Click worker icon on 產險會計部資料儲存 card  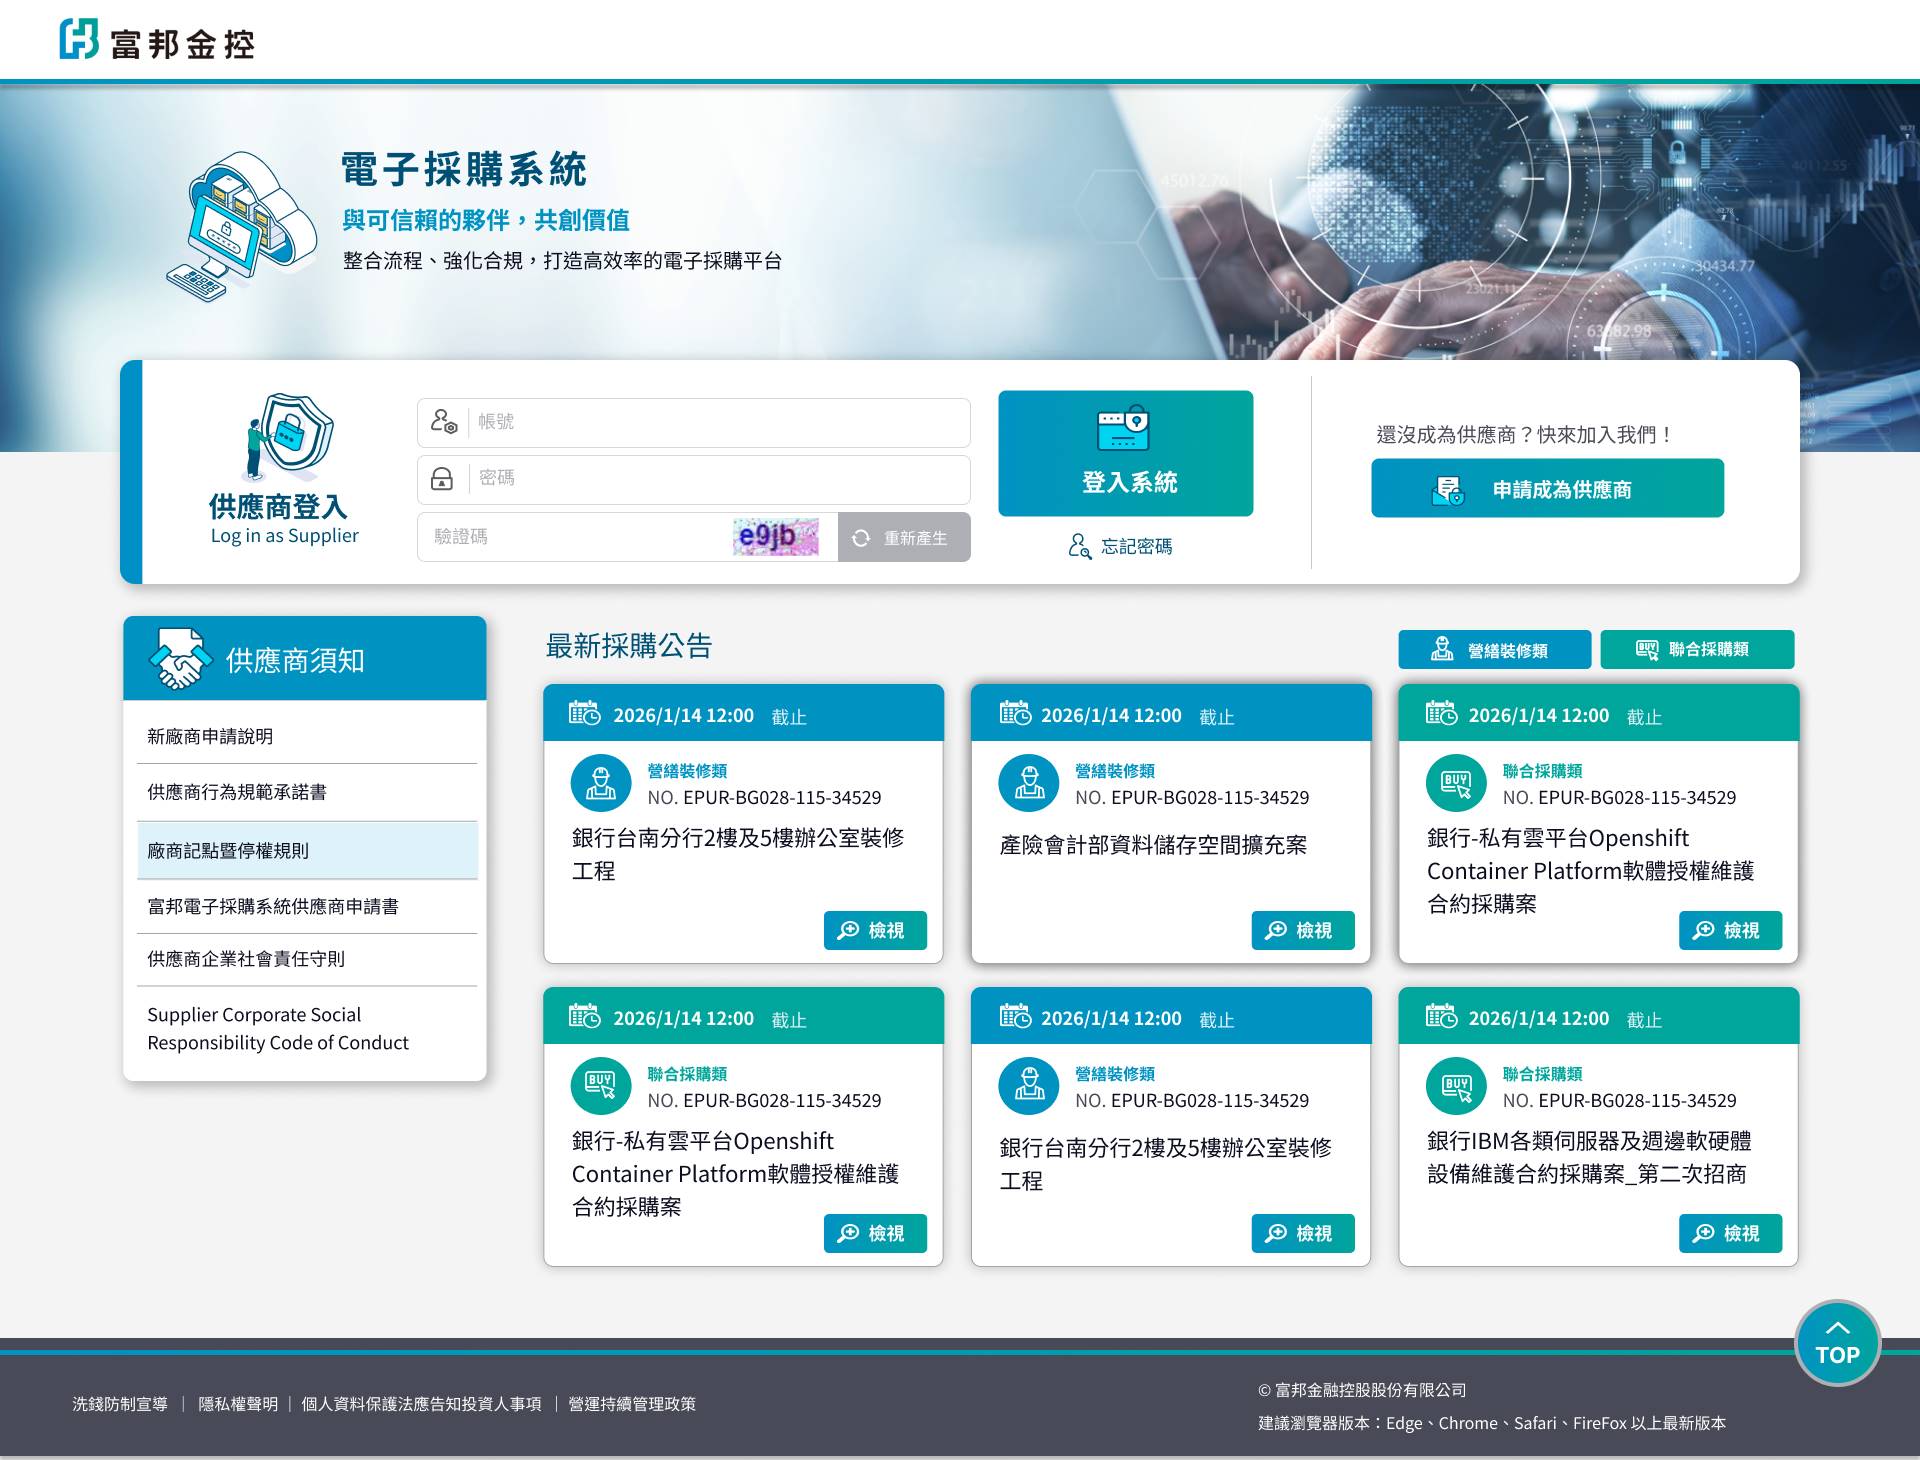coord(1028,783)
